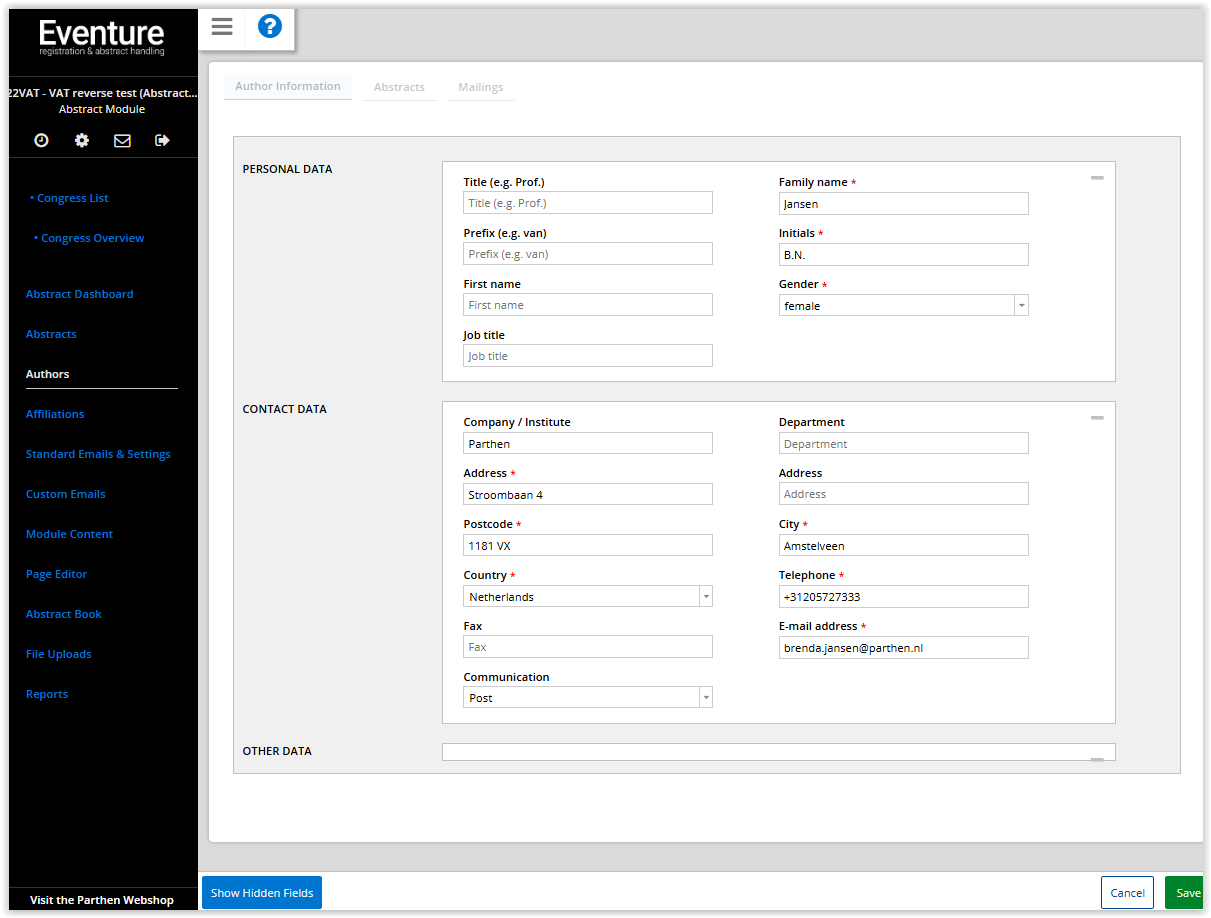1211x918 pixels.
Task: Click the Cancel button
Action: pos(1127,893)
